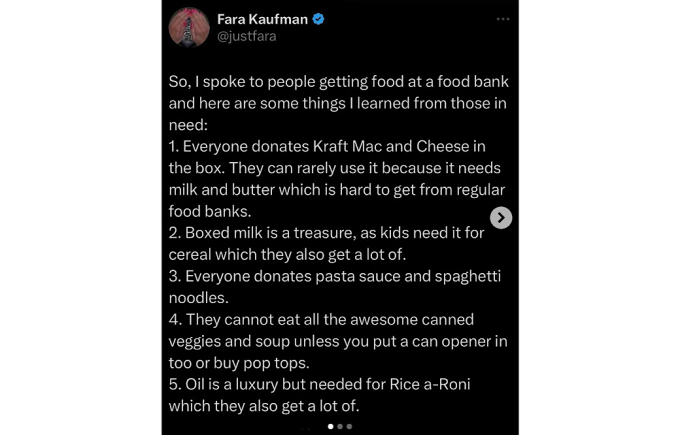
Task: Select the first carousel indicator dot
Action: click(331, 427)
